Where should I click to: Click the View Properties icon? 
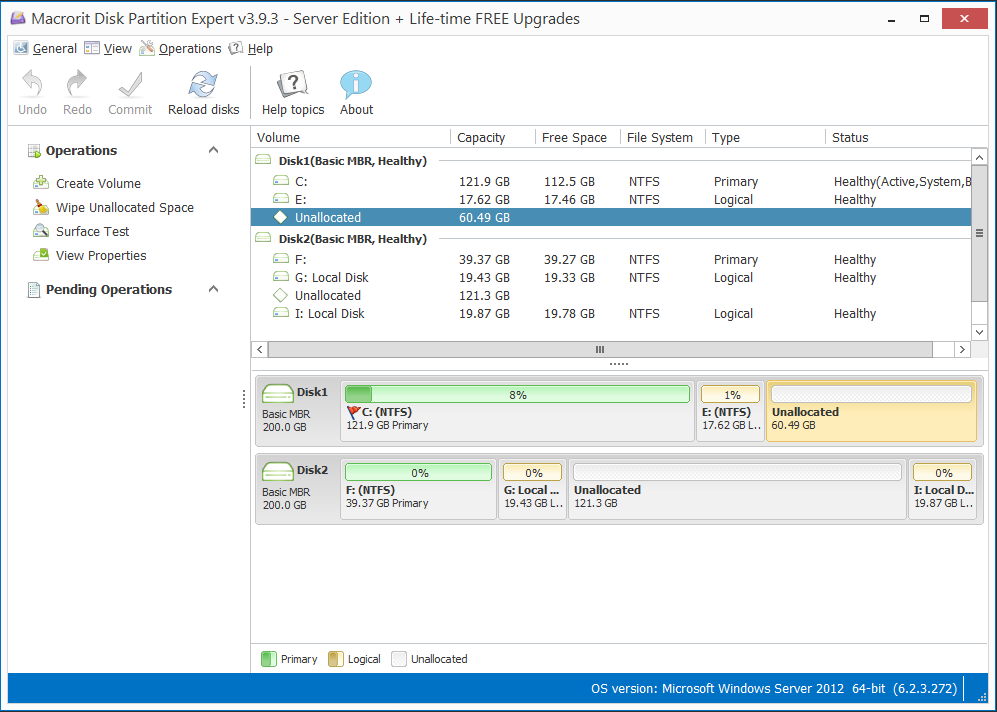tap(41, 255)
